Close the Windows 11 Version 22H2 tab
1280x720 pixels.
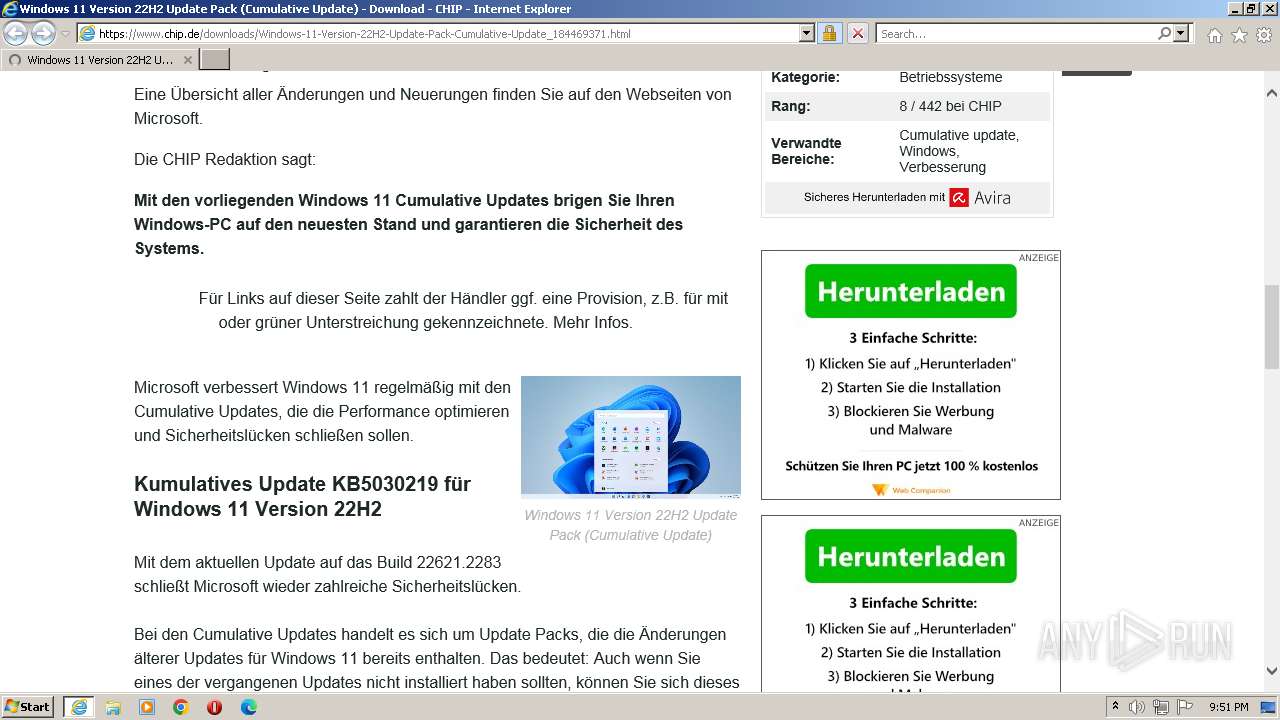click(187, 60)
